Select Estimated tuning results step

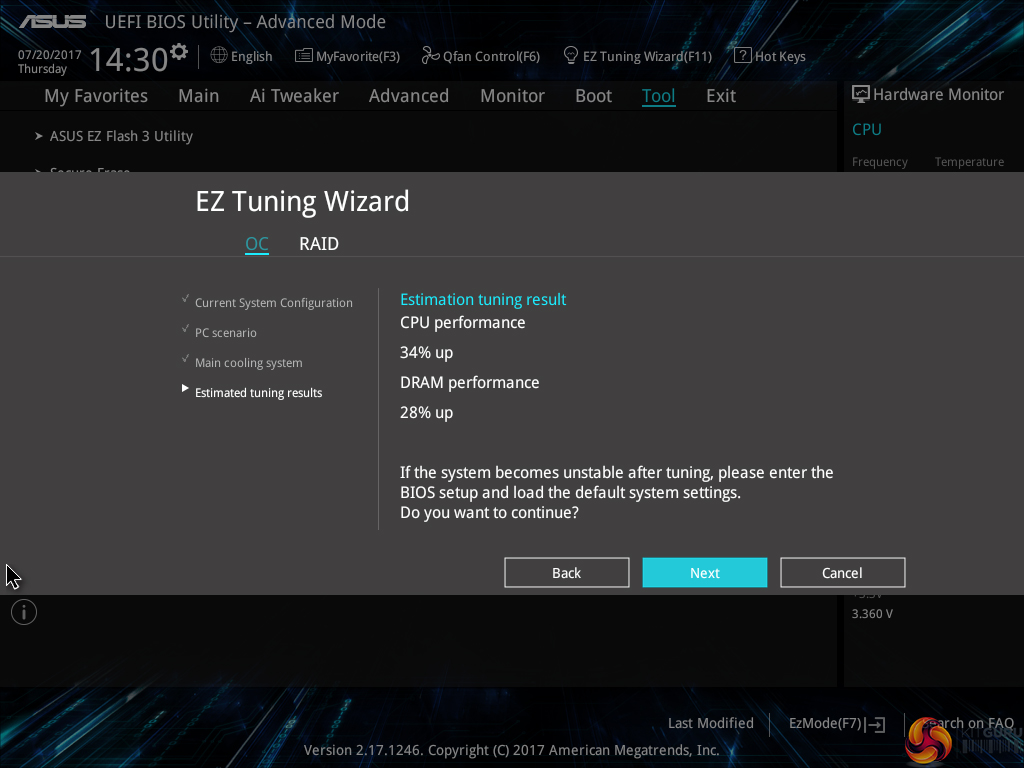click(x=259, y=393)
